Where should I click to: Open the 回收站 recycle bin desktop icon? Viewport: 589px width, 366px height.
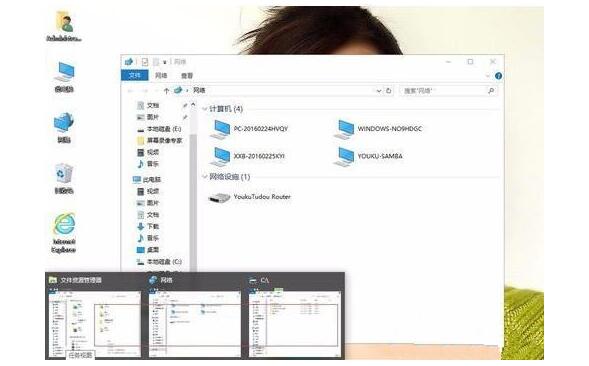click(x=64, y=178)
